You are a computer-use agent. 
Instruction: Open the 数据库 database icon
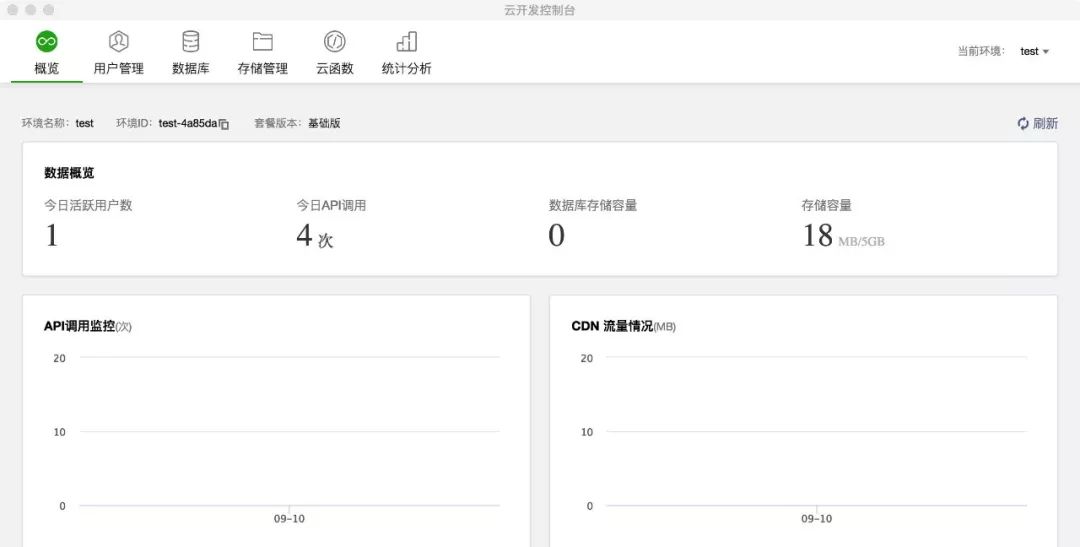coord(191,41)
